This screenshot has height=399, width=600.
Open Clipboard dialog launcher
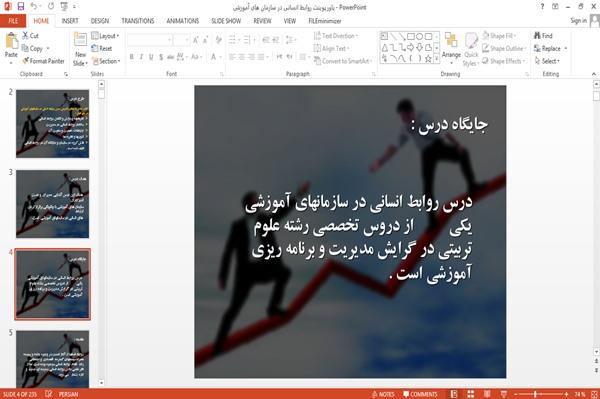66,74
